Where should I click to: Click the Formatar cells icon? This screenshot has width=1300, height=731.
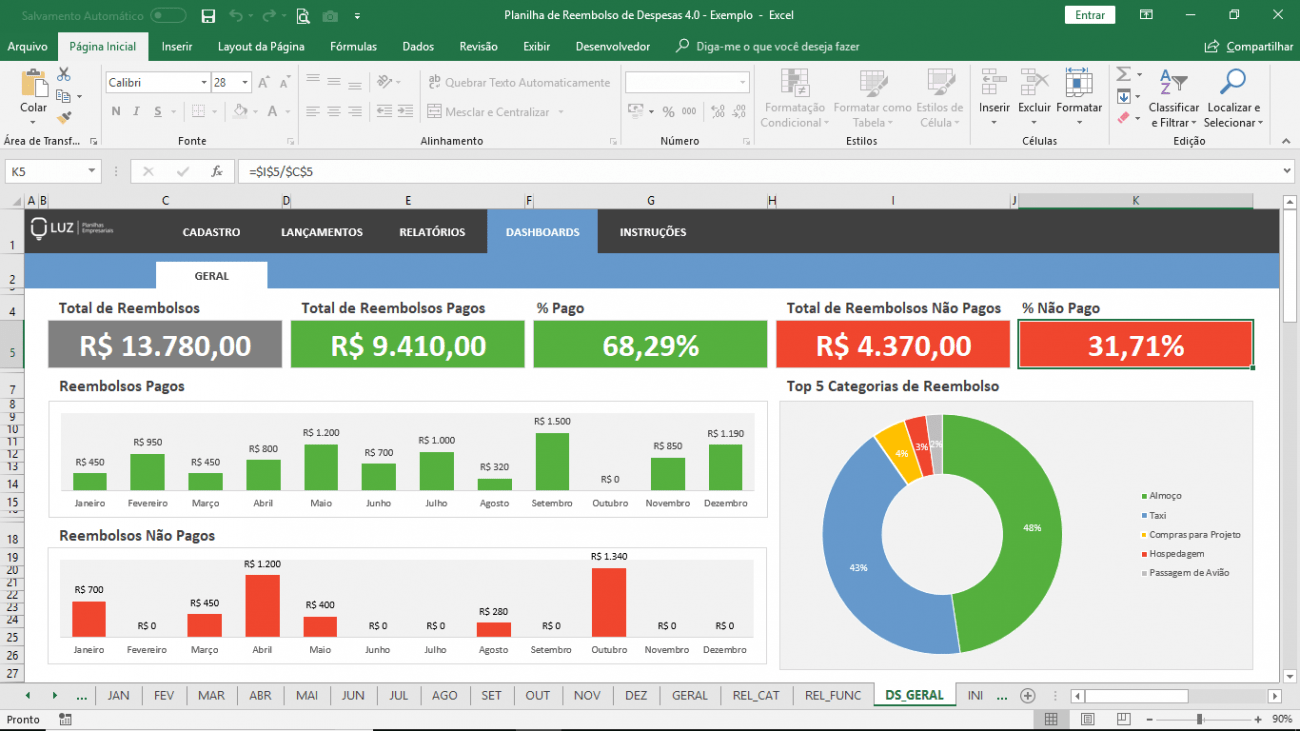[1078, 82]
